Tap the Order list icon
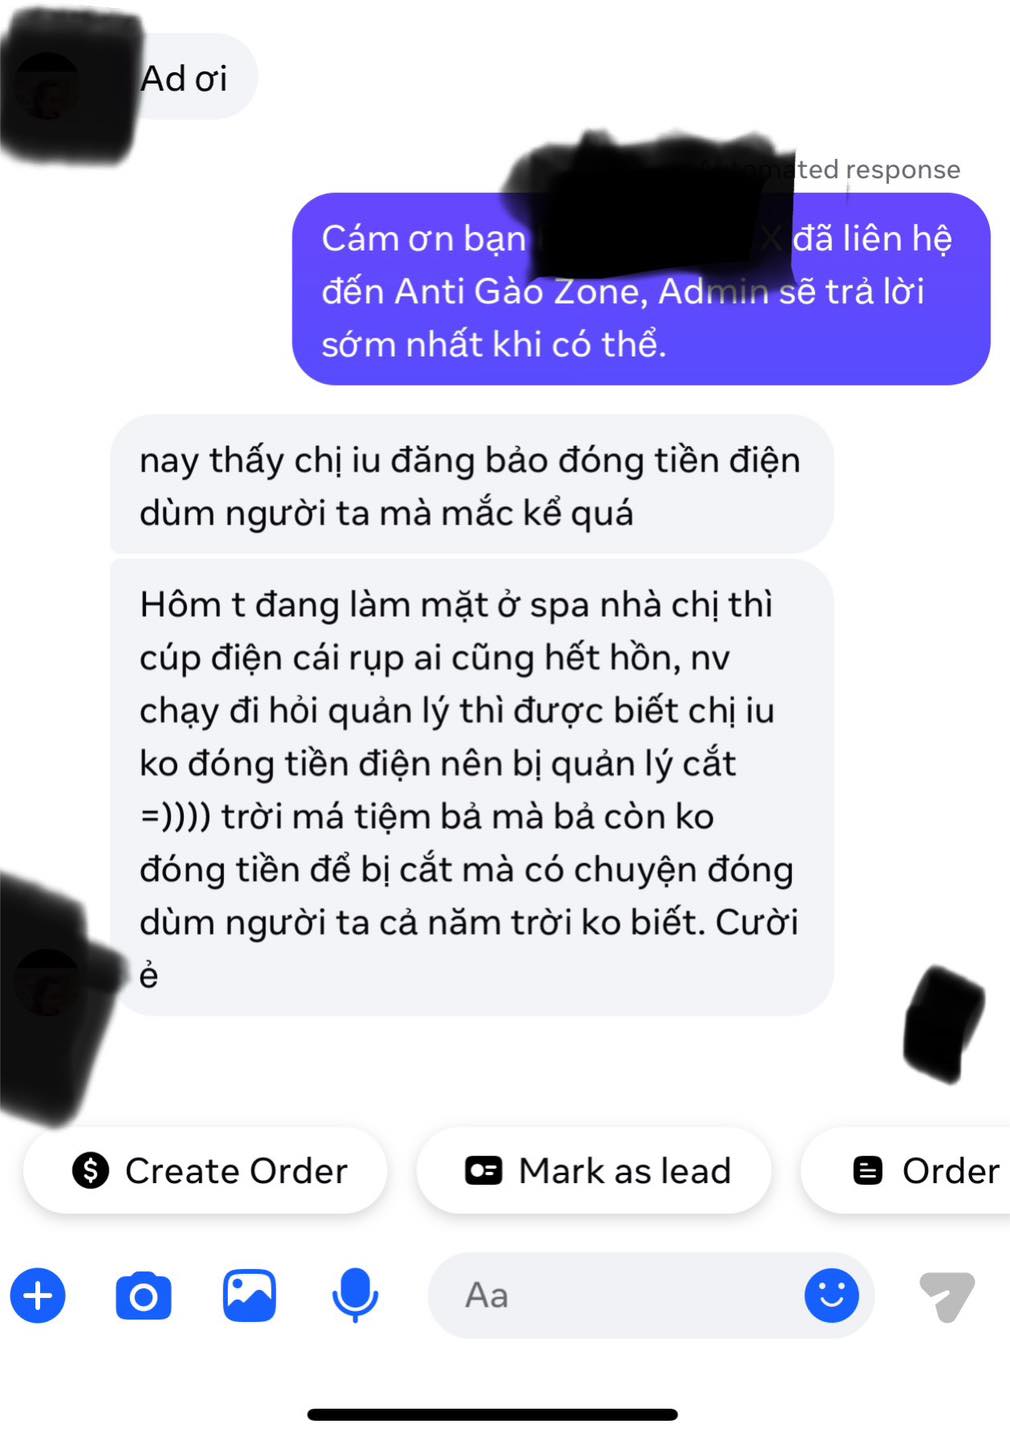This screenshot has height=1440, width=1010. (868, 1170)
